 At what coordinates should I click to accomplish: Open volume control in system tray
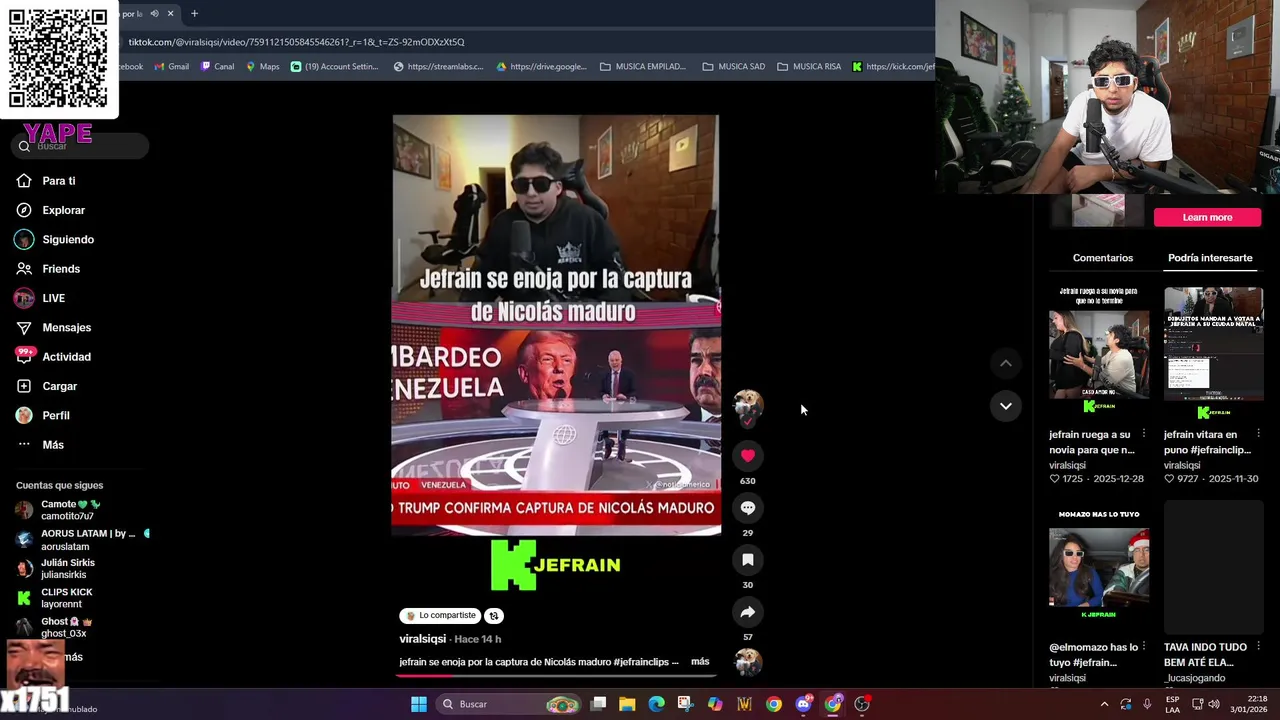[1214, 704]
